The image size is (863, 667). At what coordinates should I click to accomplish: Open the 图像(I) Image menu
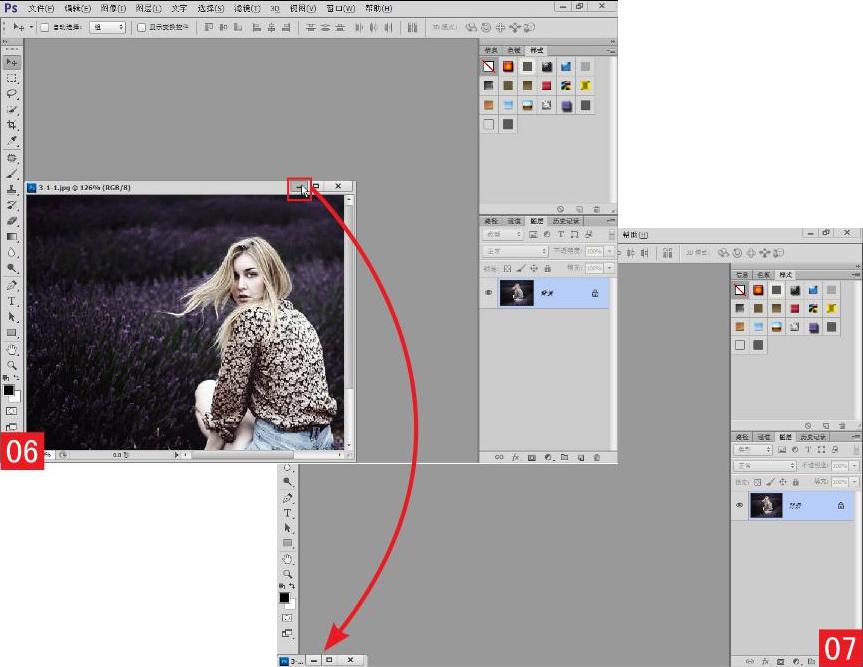[x=113, y=8]
